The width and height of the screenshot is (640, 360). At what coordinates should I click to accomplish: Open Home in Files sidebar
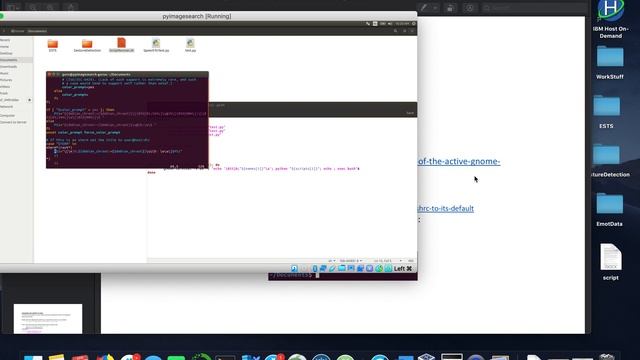pyautogui.click(x=4, y=47)
